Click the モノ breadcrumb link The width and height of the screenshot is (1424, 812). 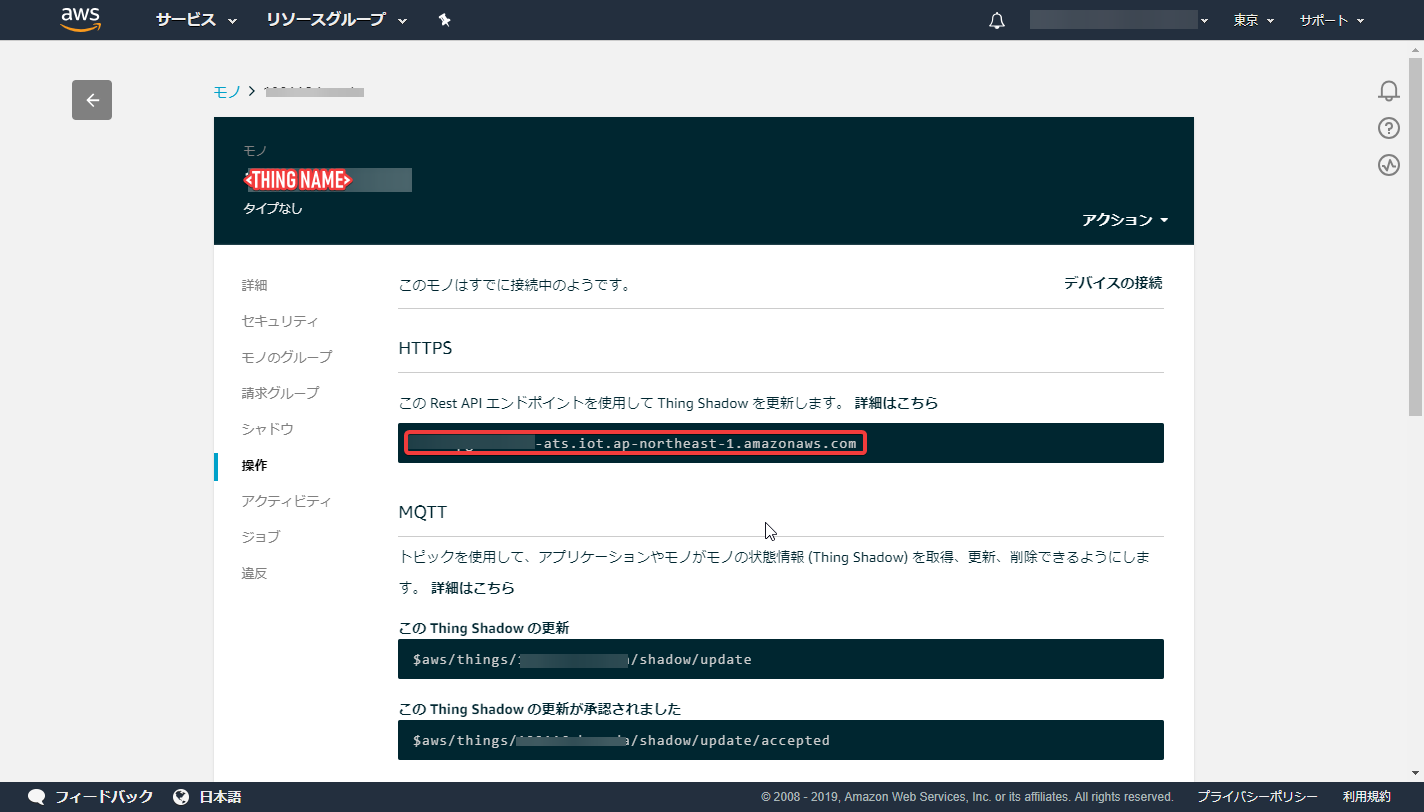pos(227,92)
